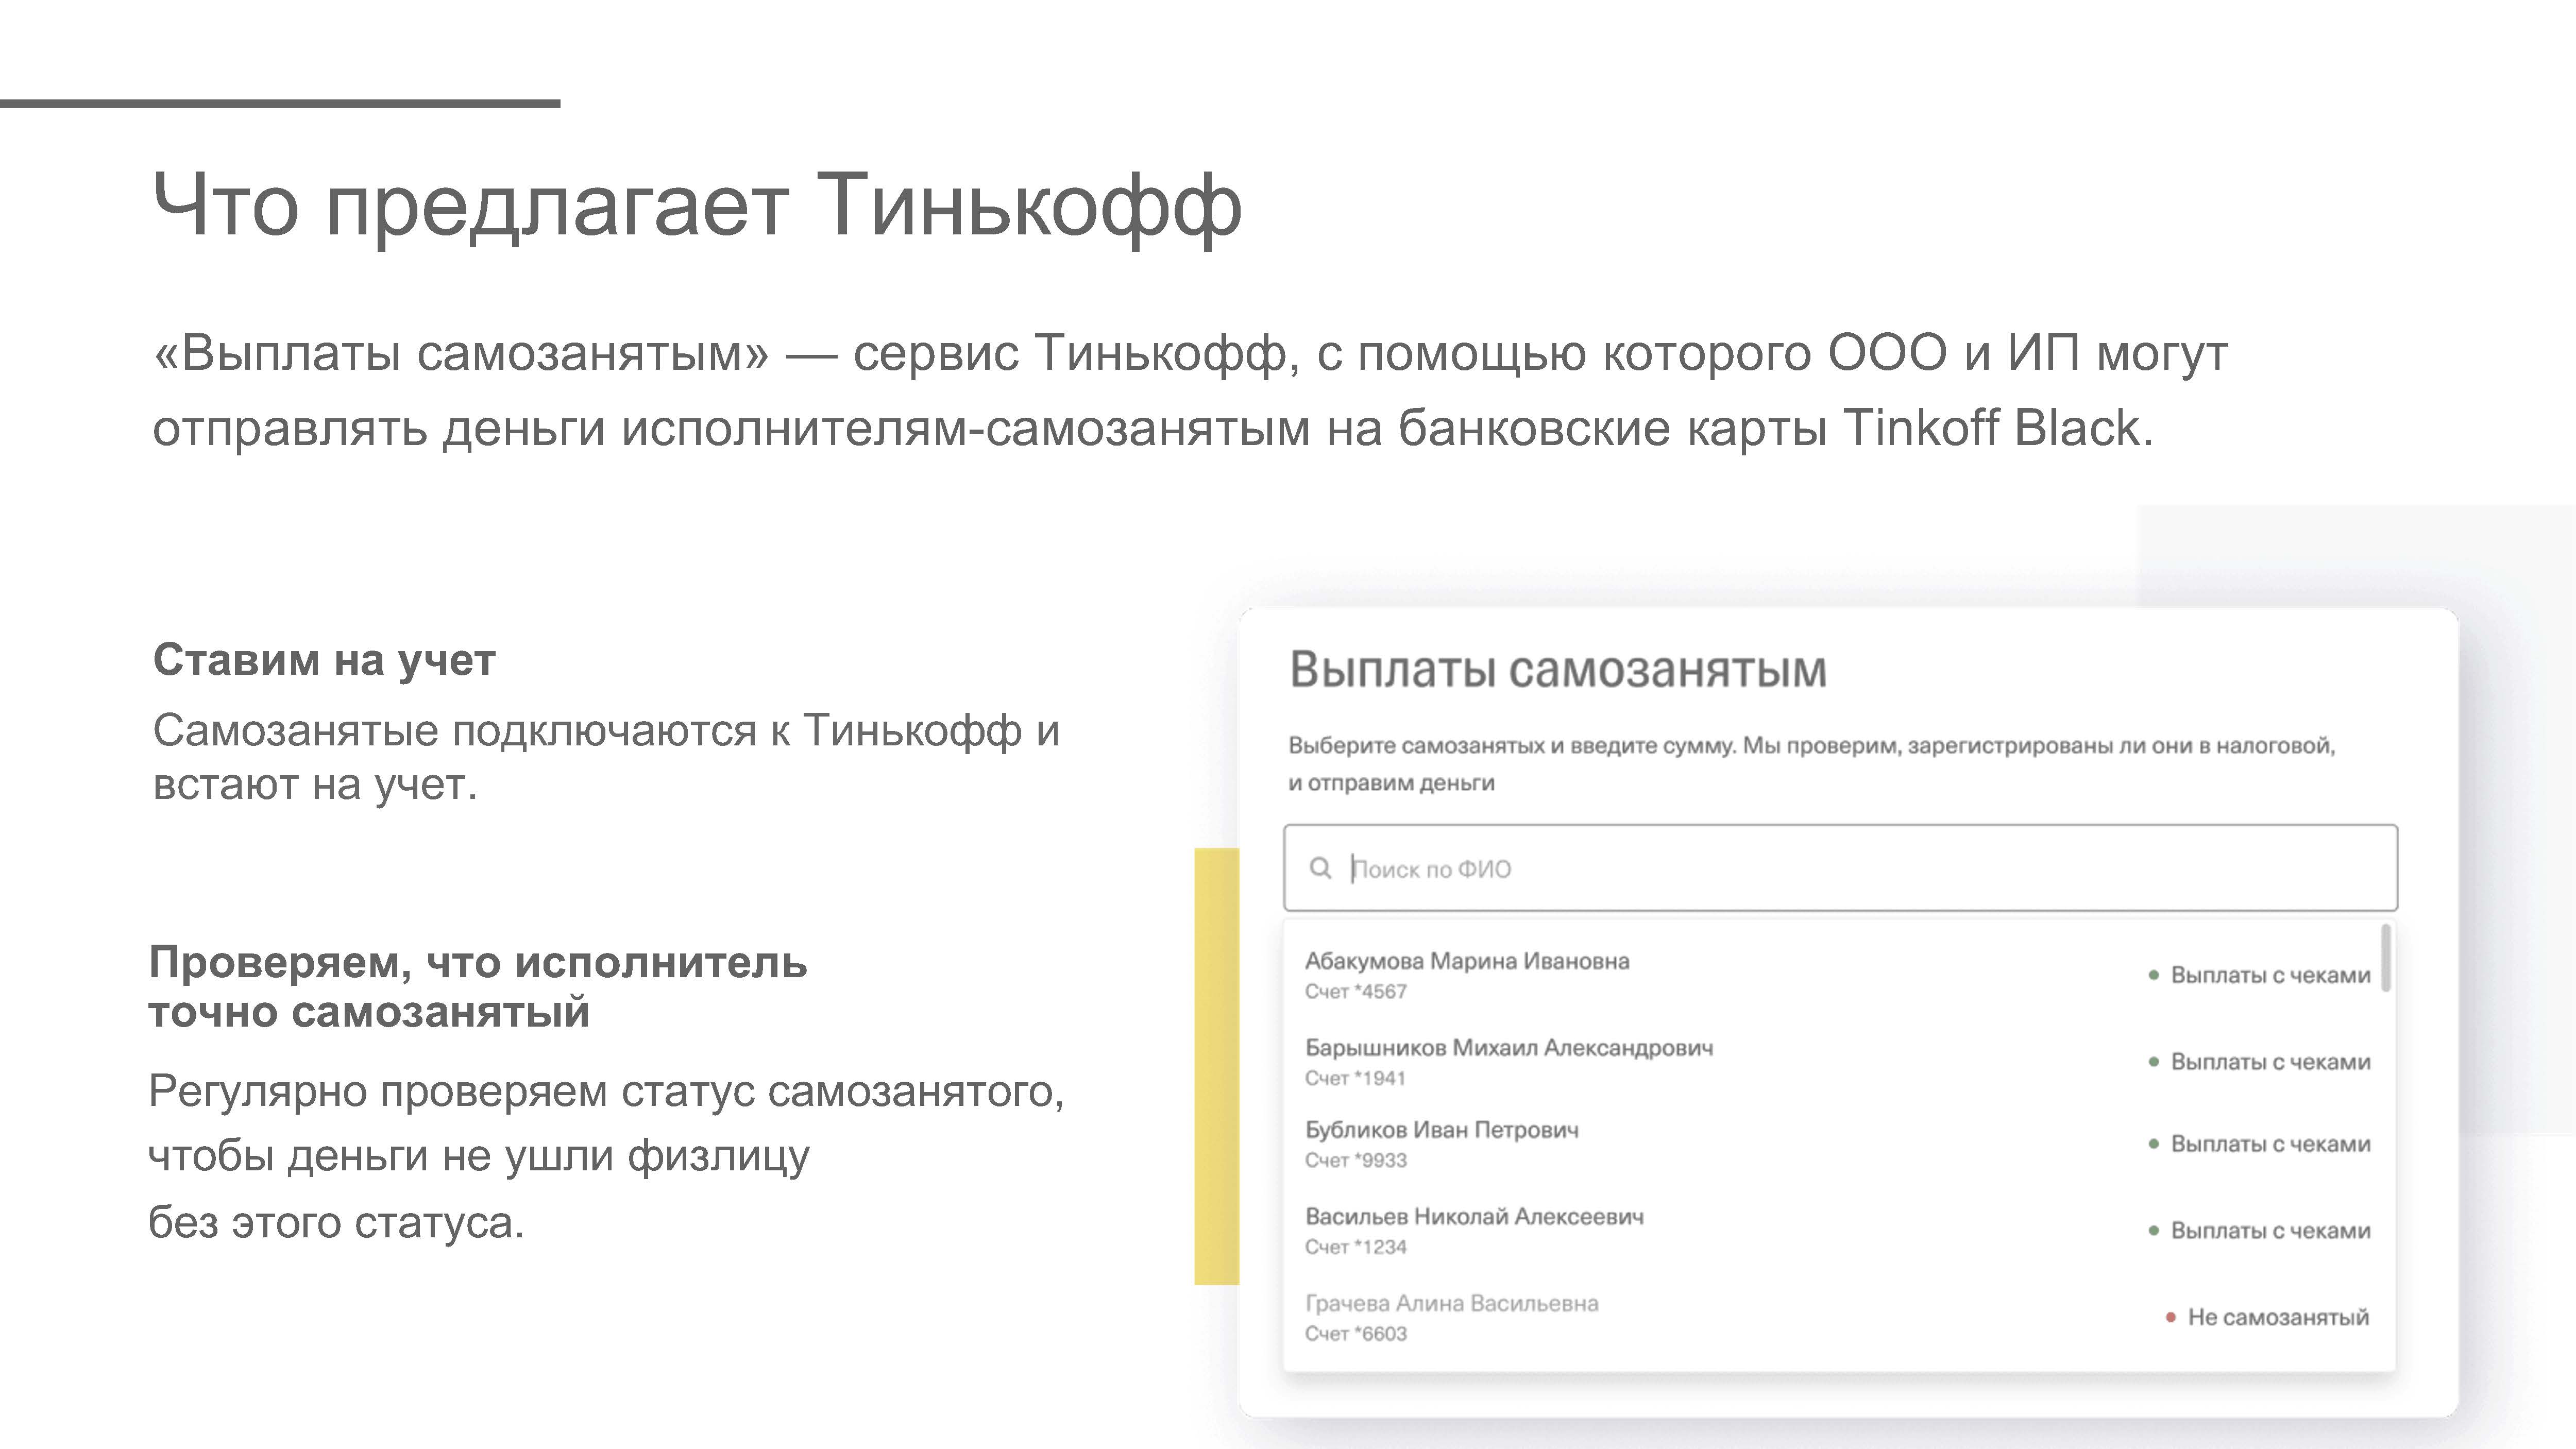The image size is (2576, 1449).
Task: Click account text 'Счет *9933'
Action: [x=1356, y=1161]
